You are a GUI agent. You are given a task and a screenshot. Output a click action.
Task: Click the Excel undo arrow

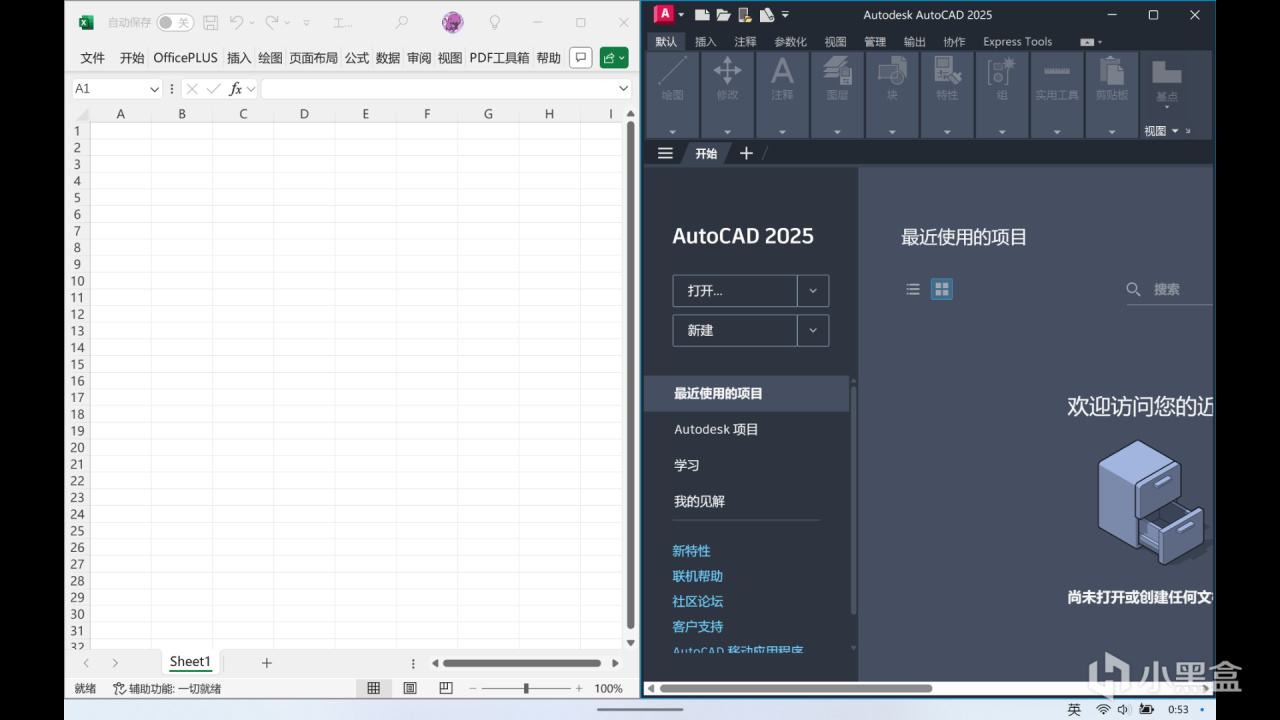236,22
